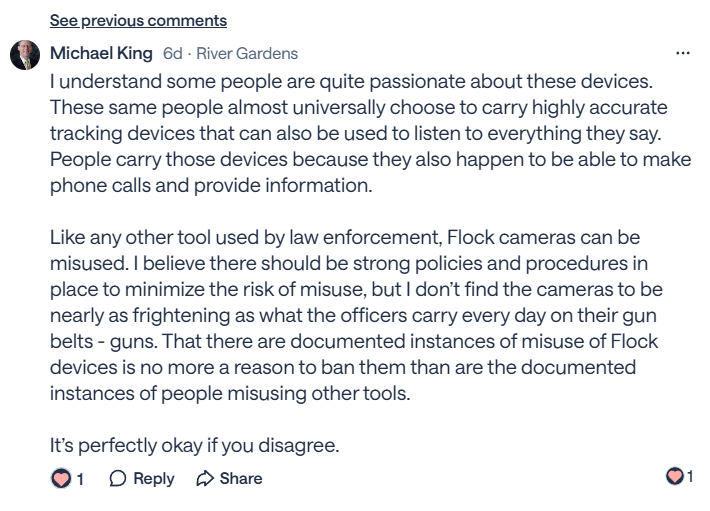Open Michael King's profile via his name
Screen dimensions: 710x511
[101, 53]
